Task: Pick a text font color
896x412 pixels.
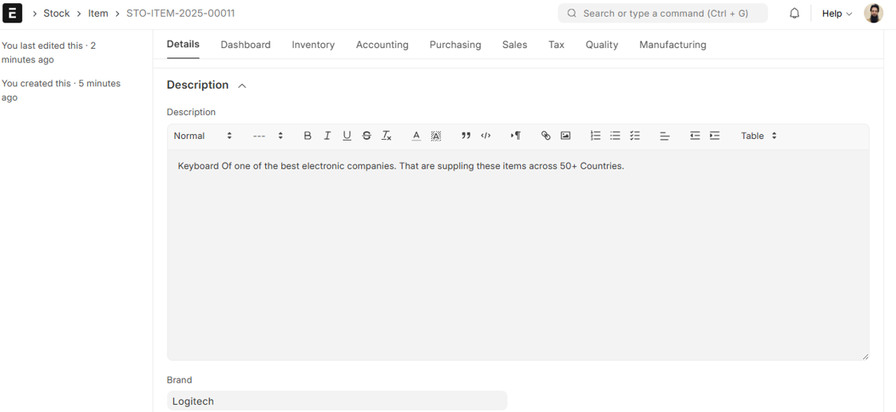Action: click(x=416, y=136)
